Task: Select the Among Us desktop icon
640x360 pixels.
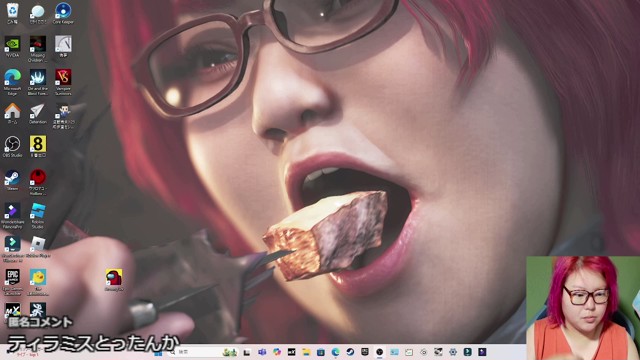Action: pyautogui.click(x=114, y=280)
